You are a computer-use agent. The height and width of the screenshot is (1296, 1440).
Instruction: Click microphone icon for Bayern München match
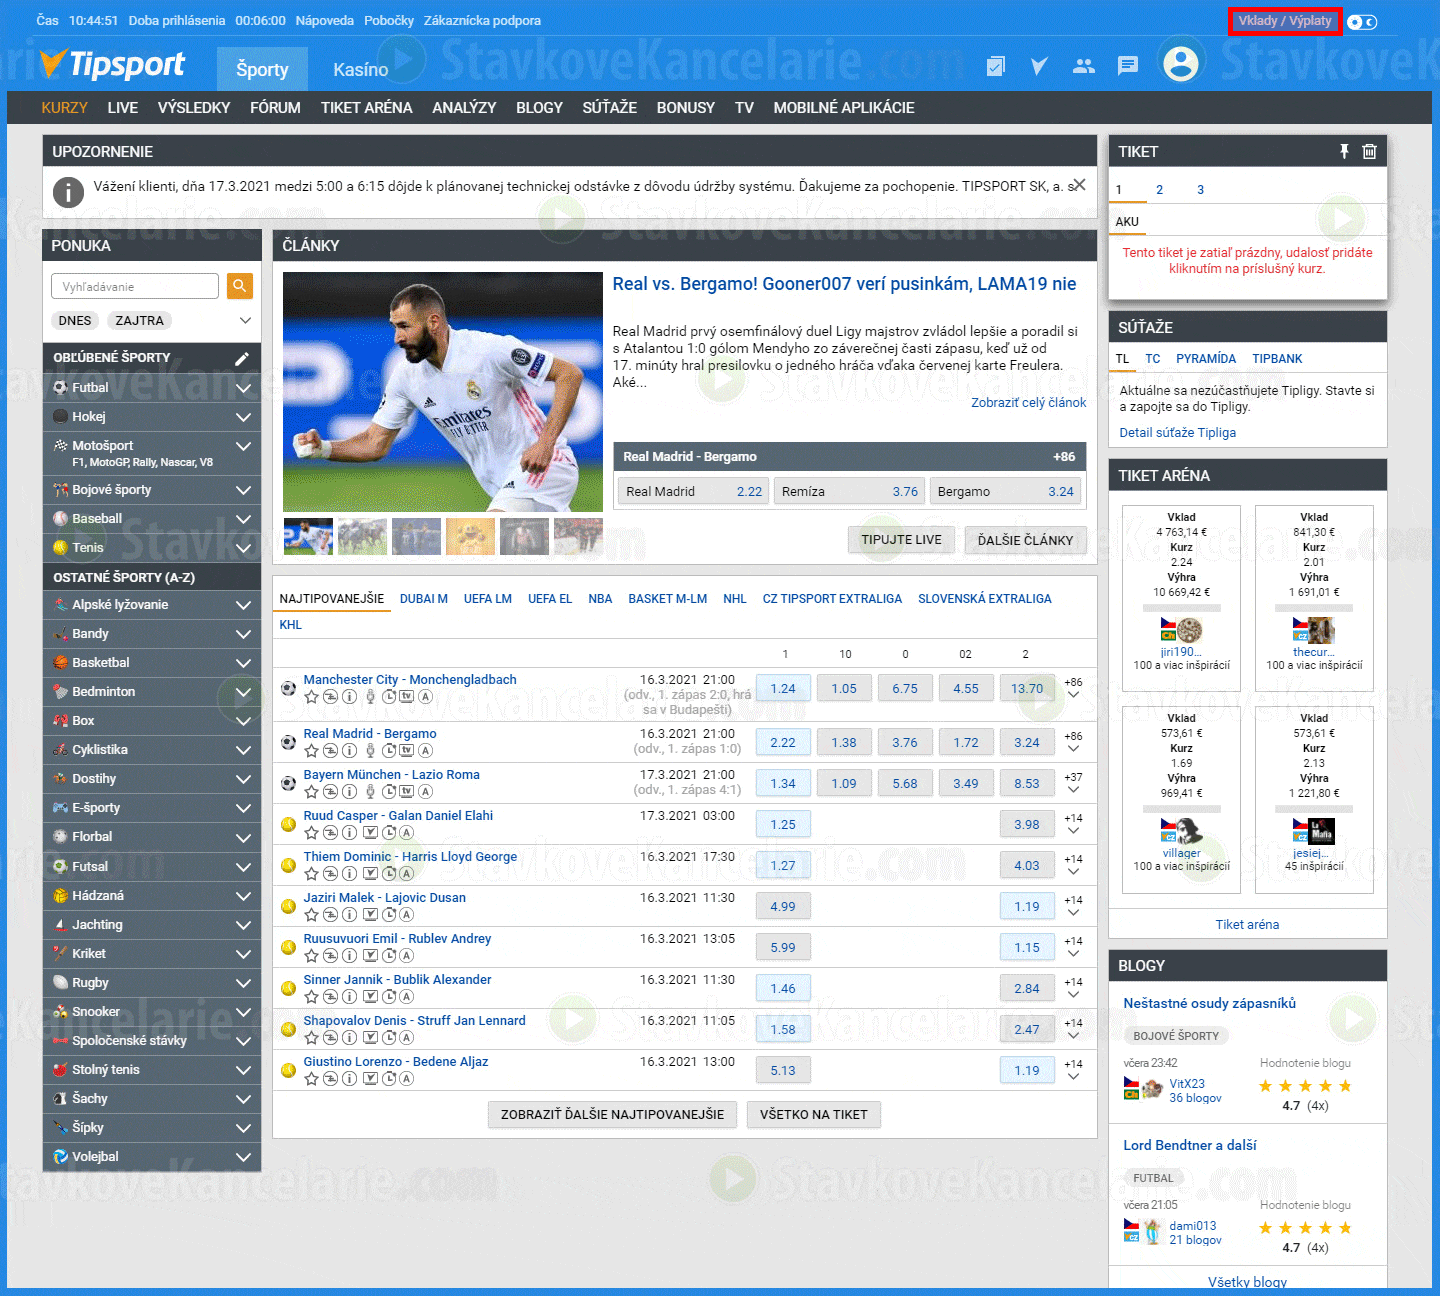370,791
